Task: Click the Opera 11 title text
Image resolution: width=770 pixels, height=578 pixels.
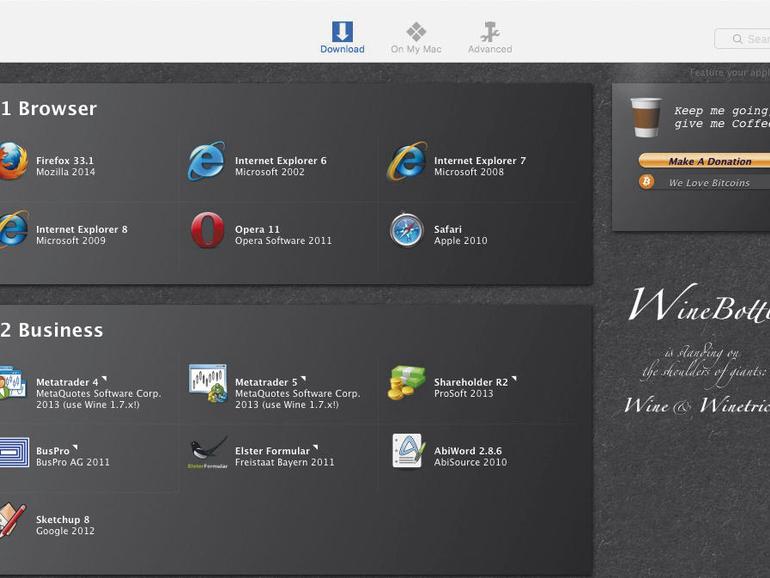Action: 257,229
